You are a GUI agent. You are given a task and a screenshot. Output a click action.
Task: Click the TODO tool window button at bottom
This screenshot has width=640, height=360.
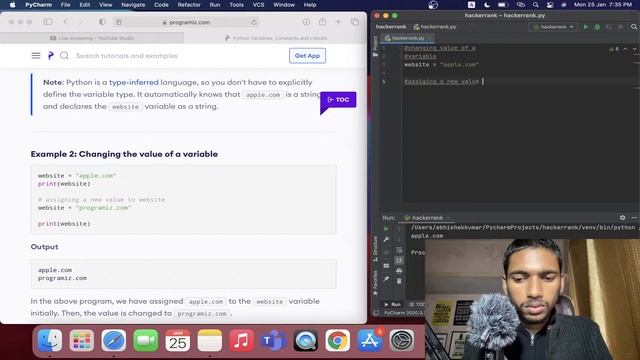click(416, 304)
